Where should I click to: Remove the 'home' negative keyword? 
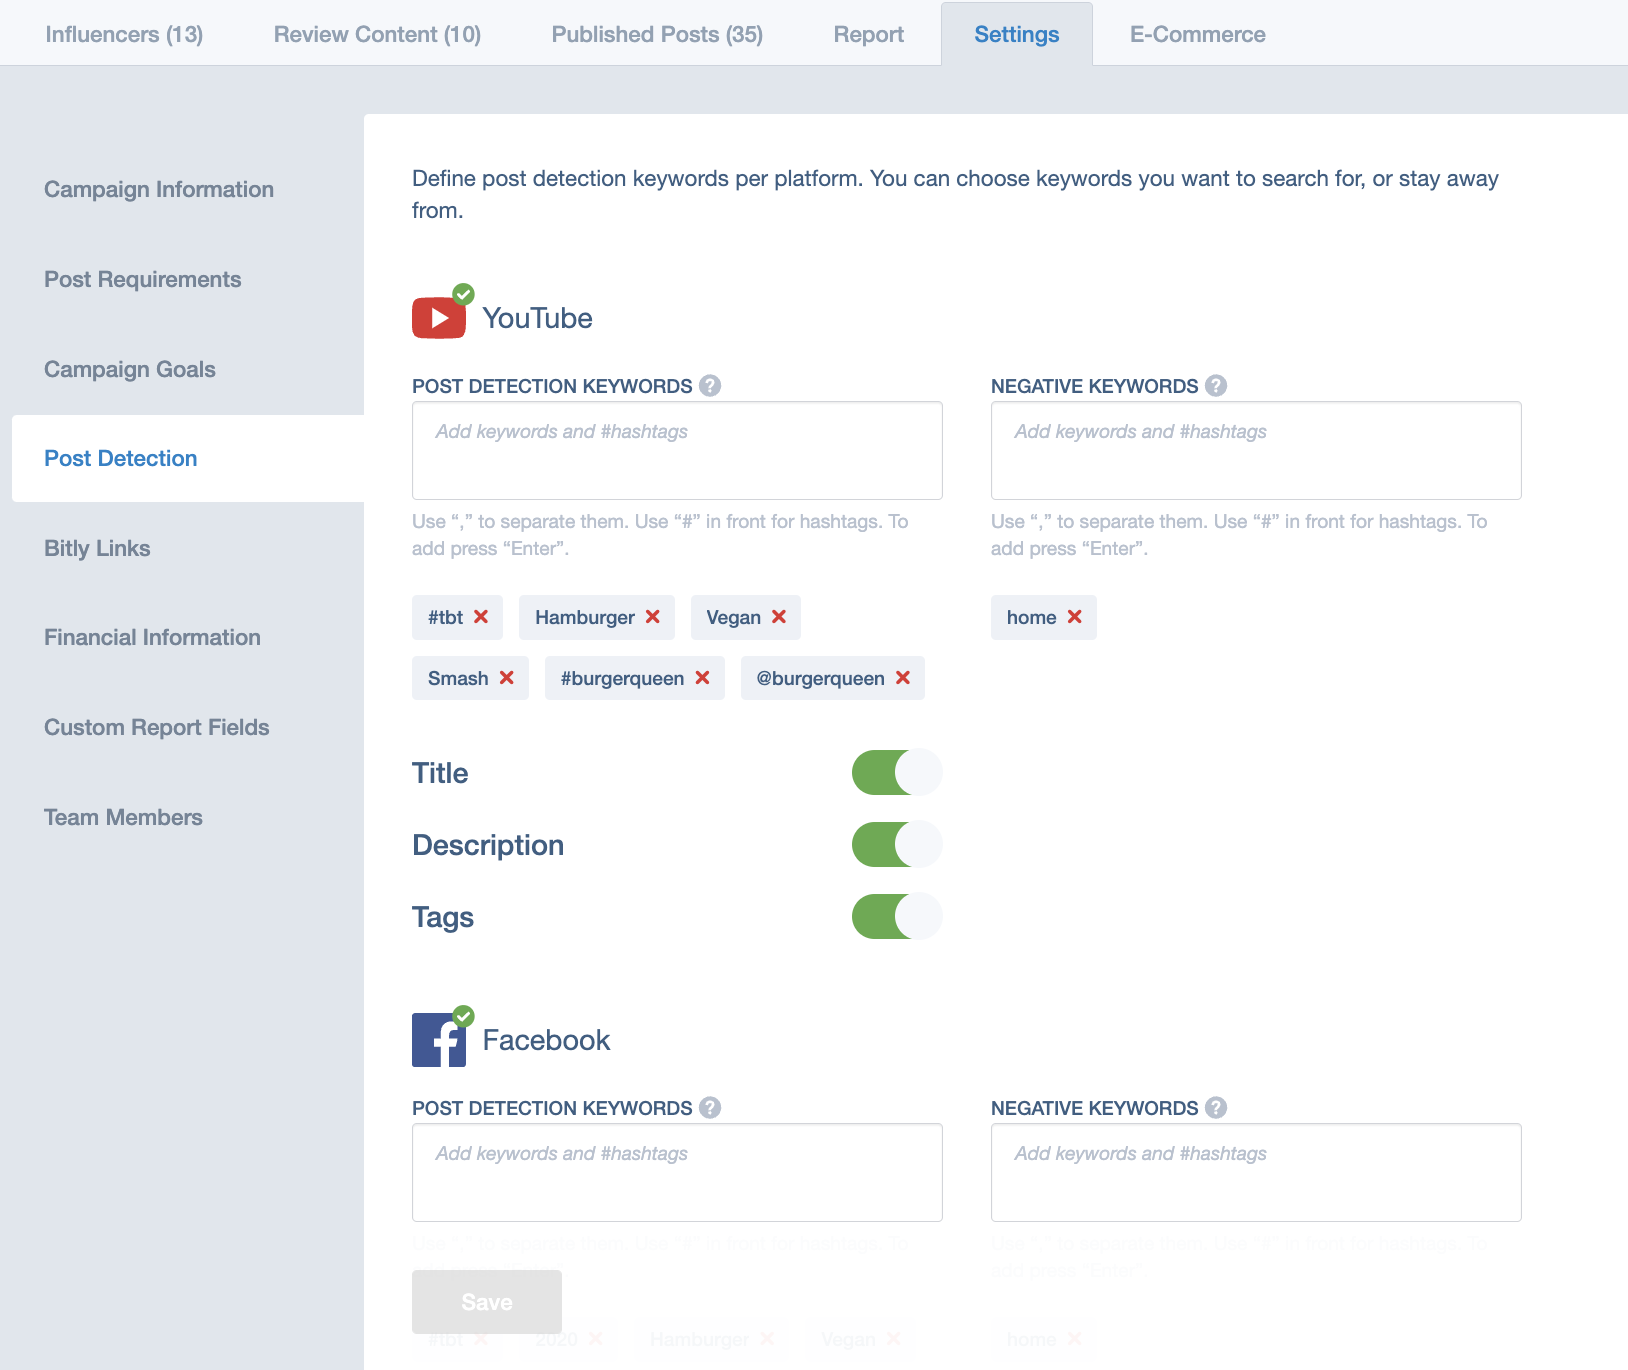point(1075,617)
